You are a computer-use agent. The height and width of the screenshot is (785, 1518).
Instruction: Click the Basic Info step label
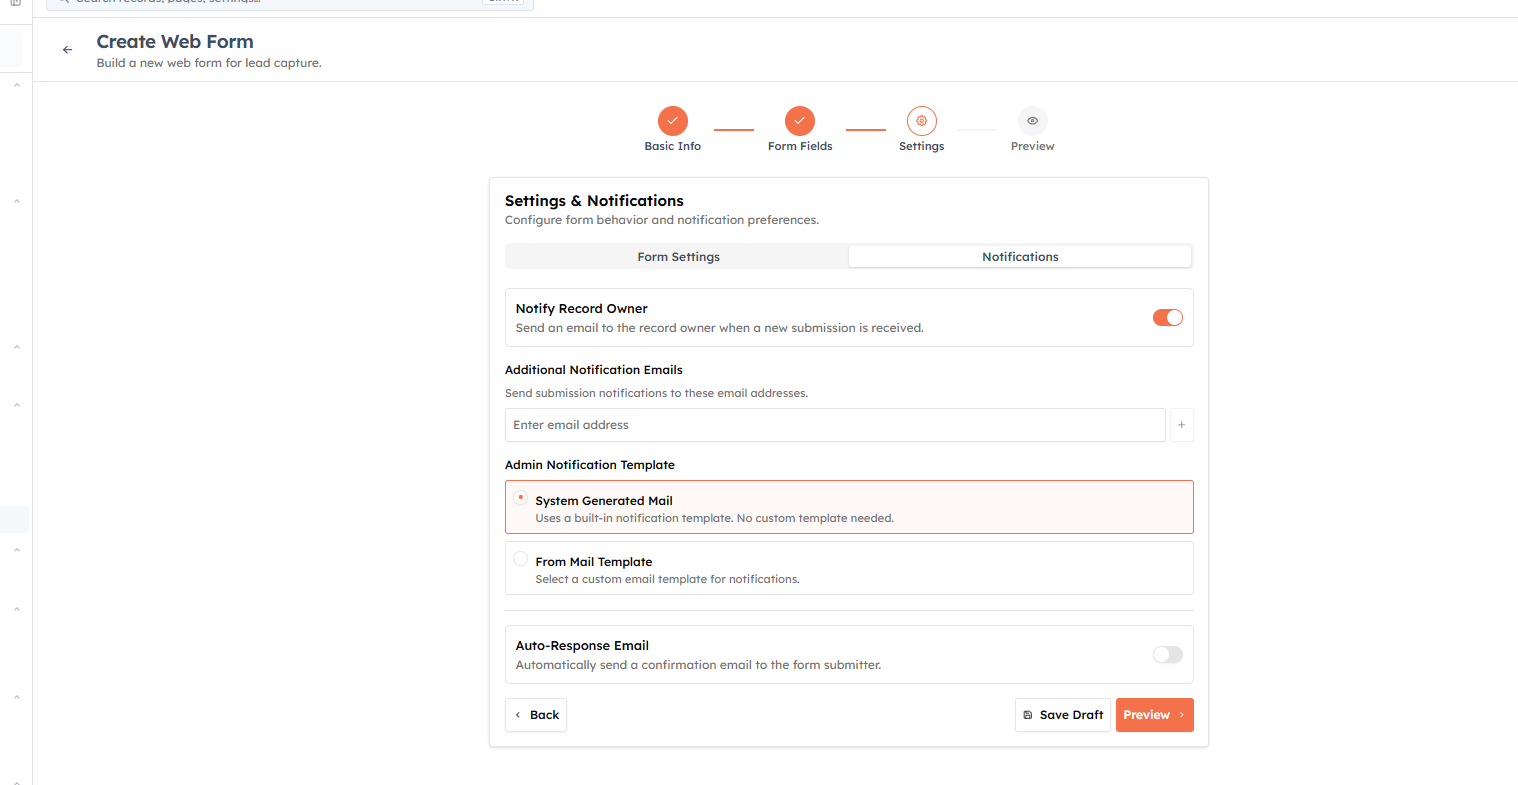(673, 146)
